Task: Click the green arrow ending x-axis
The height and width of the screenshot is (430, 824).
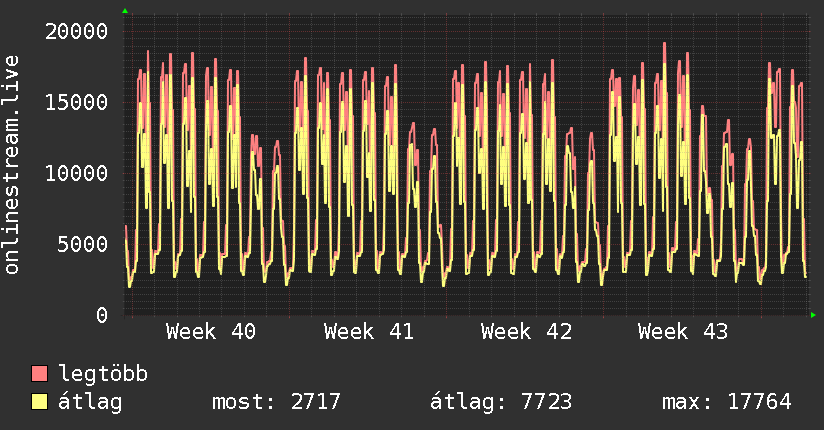Action: pyautogui.click(x=813, y=315)
